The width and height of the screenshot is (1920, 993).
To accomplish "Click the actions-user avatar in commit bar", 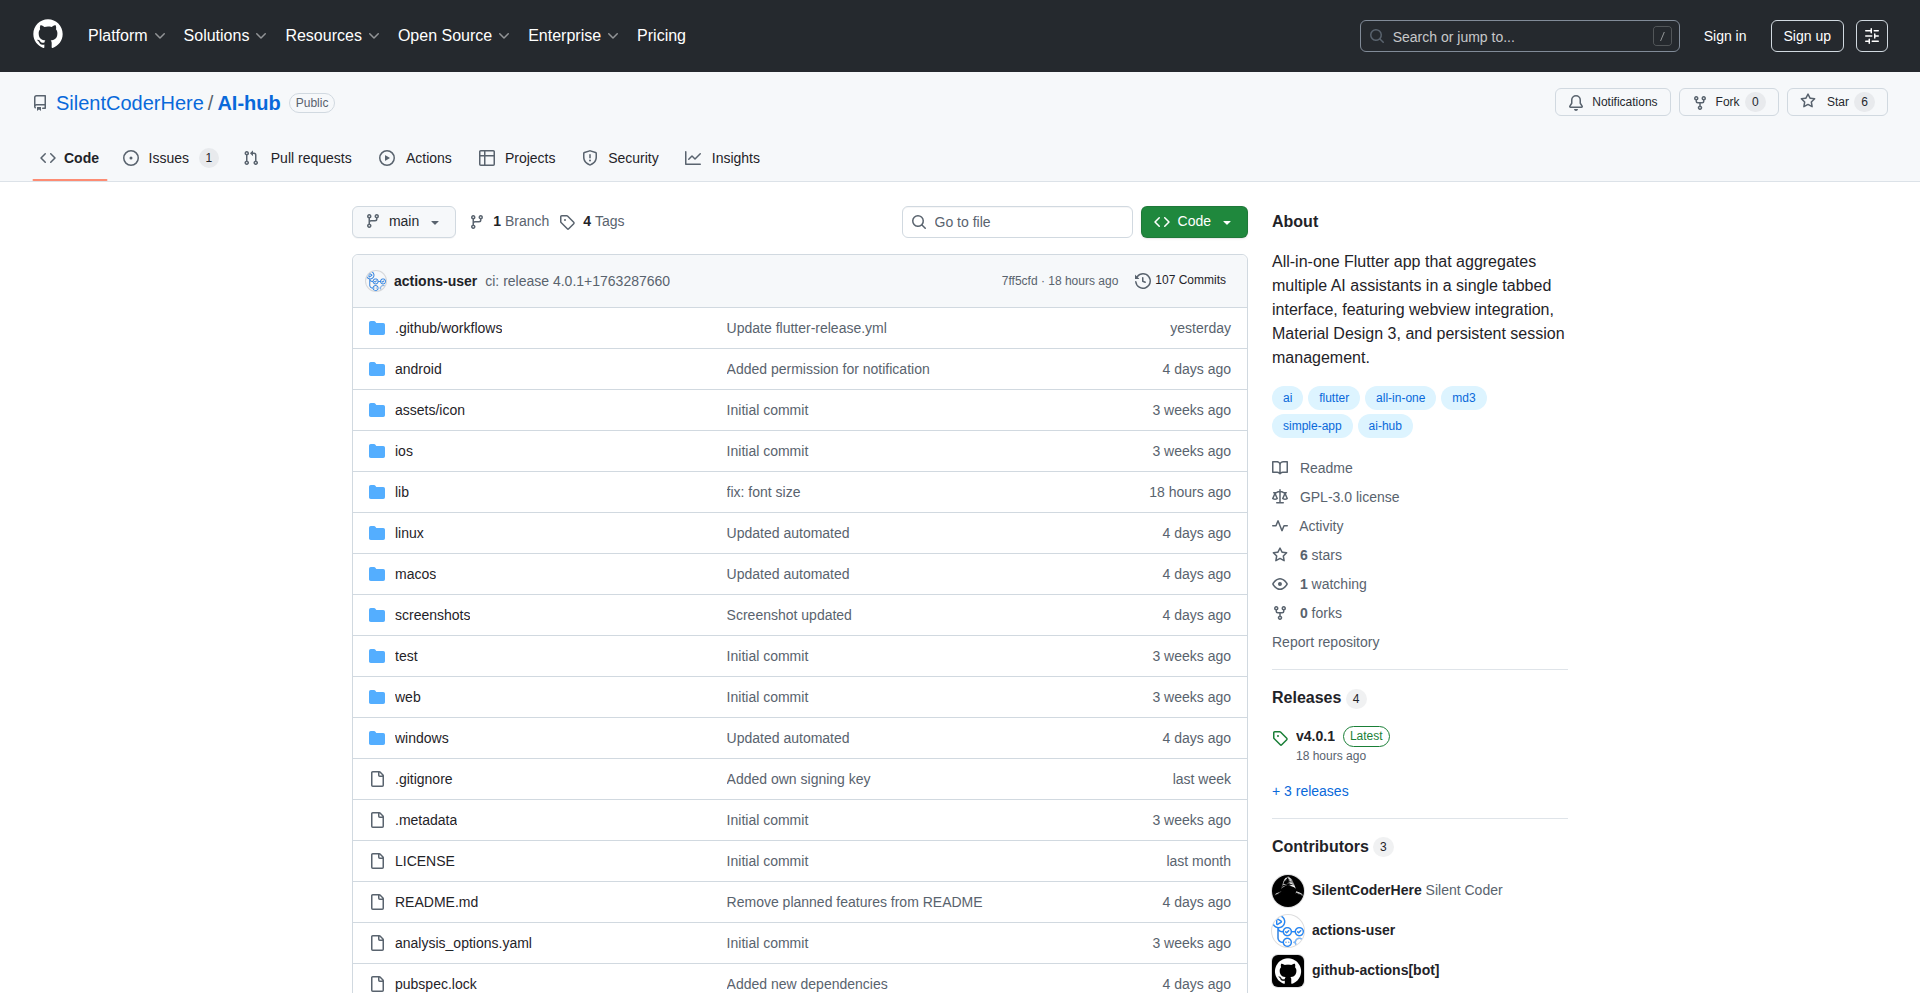I will click(376, 281).
